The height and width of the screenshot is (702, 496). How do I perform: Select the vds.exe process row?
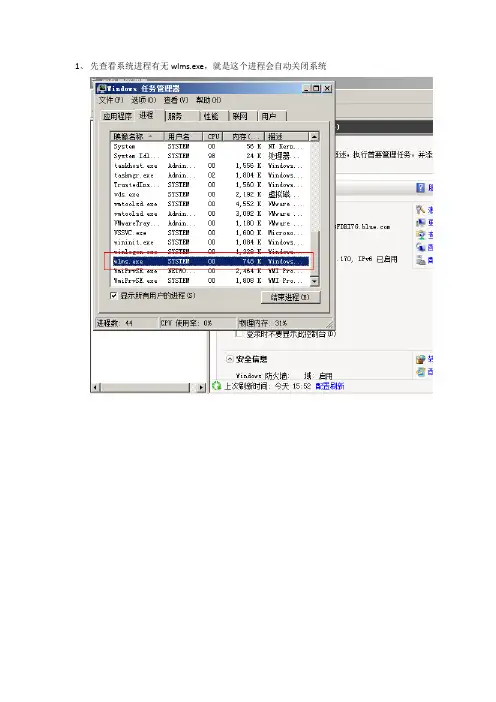(210, 194)
